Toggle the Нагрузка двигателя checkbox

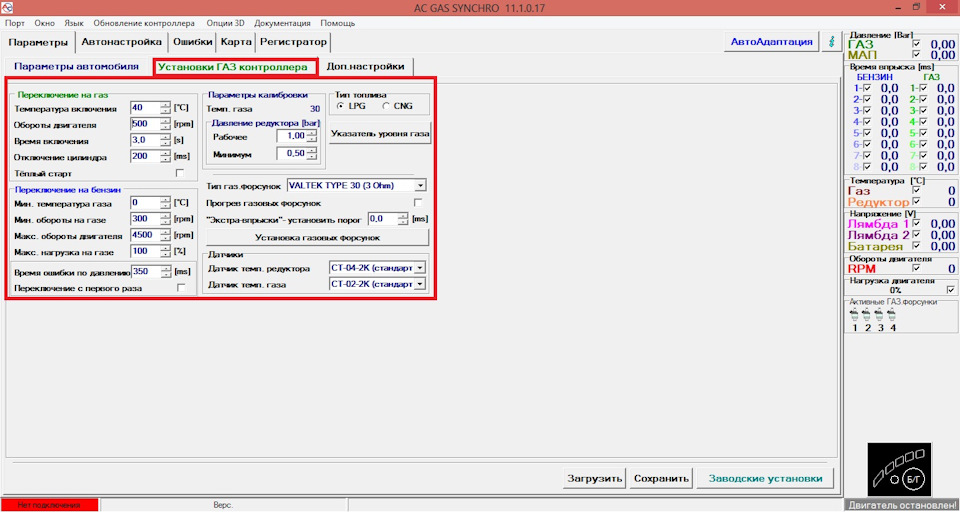(951, 290)
